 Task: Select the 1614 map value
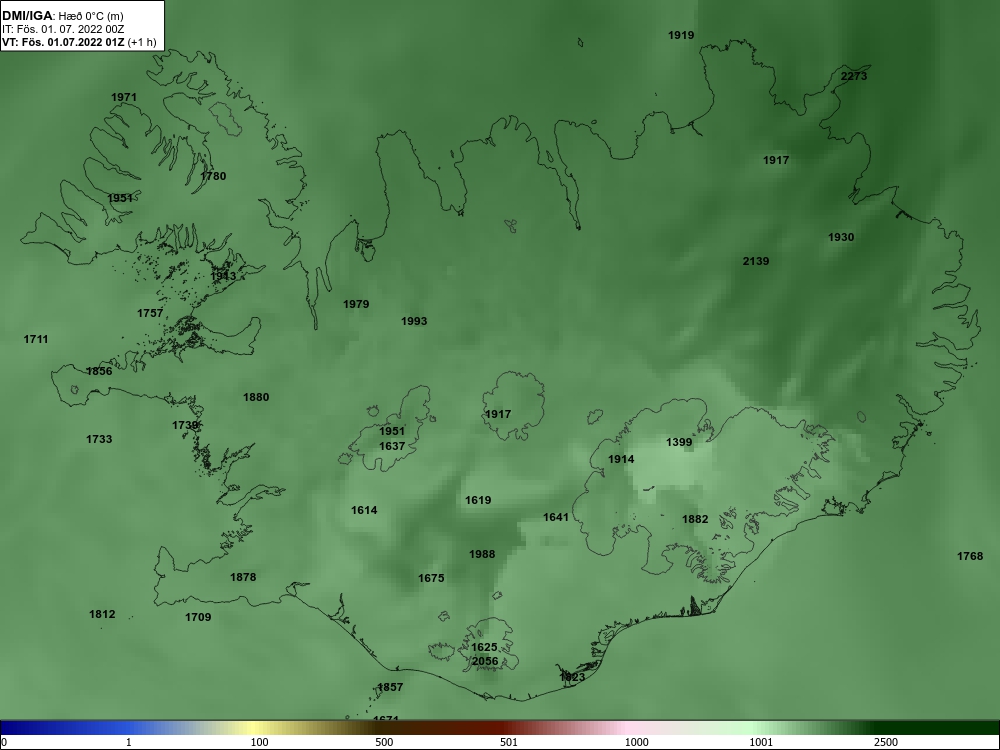click(364, 510)
